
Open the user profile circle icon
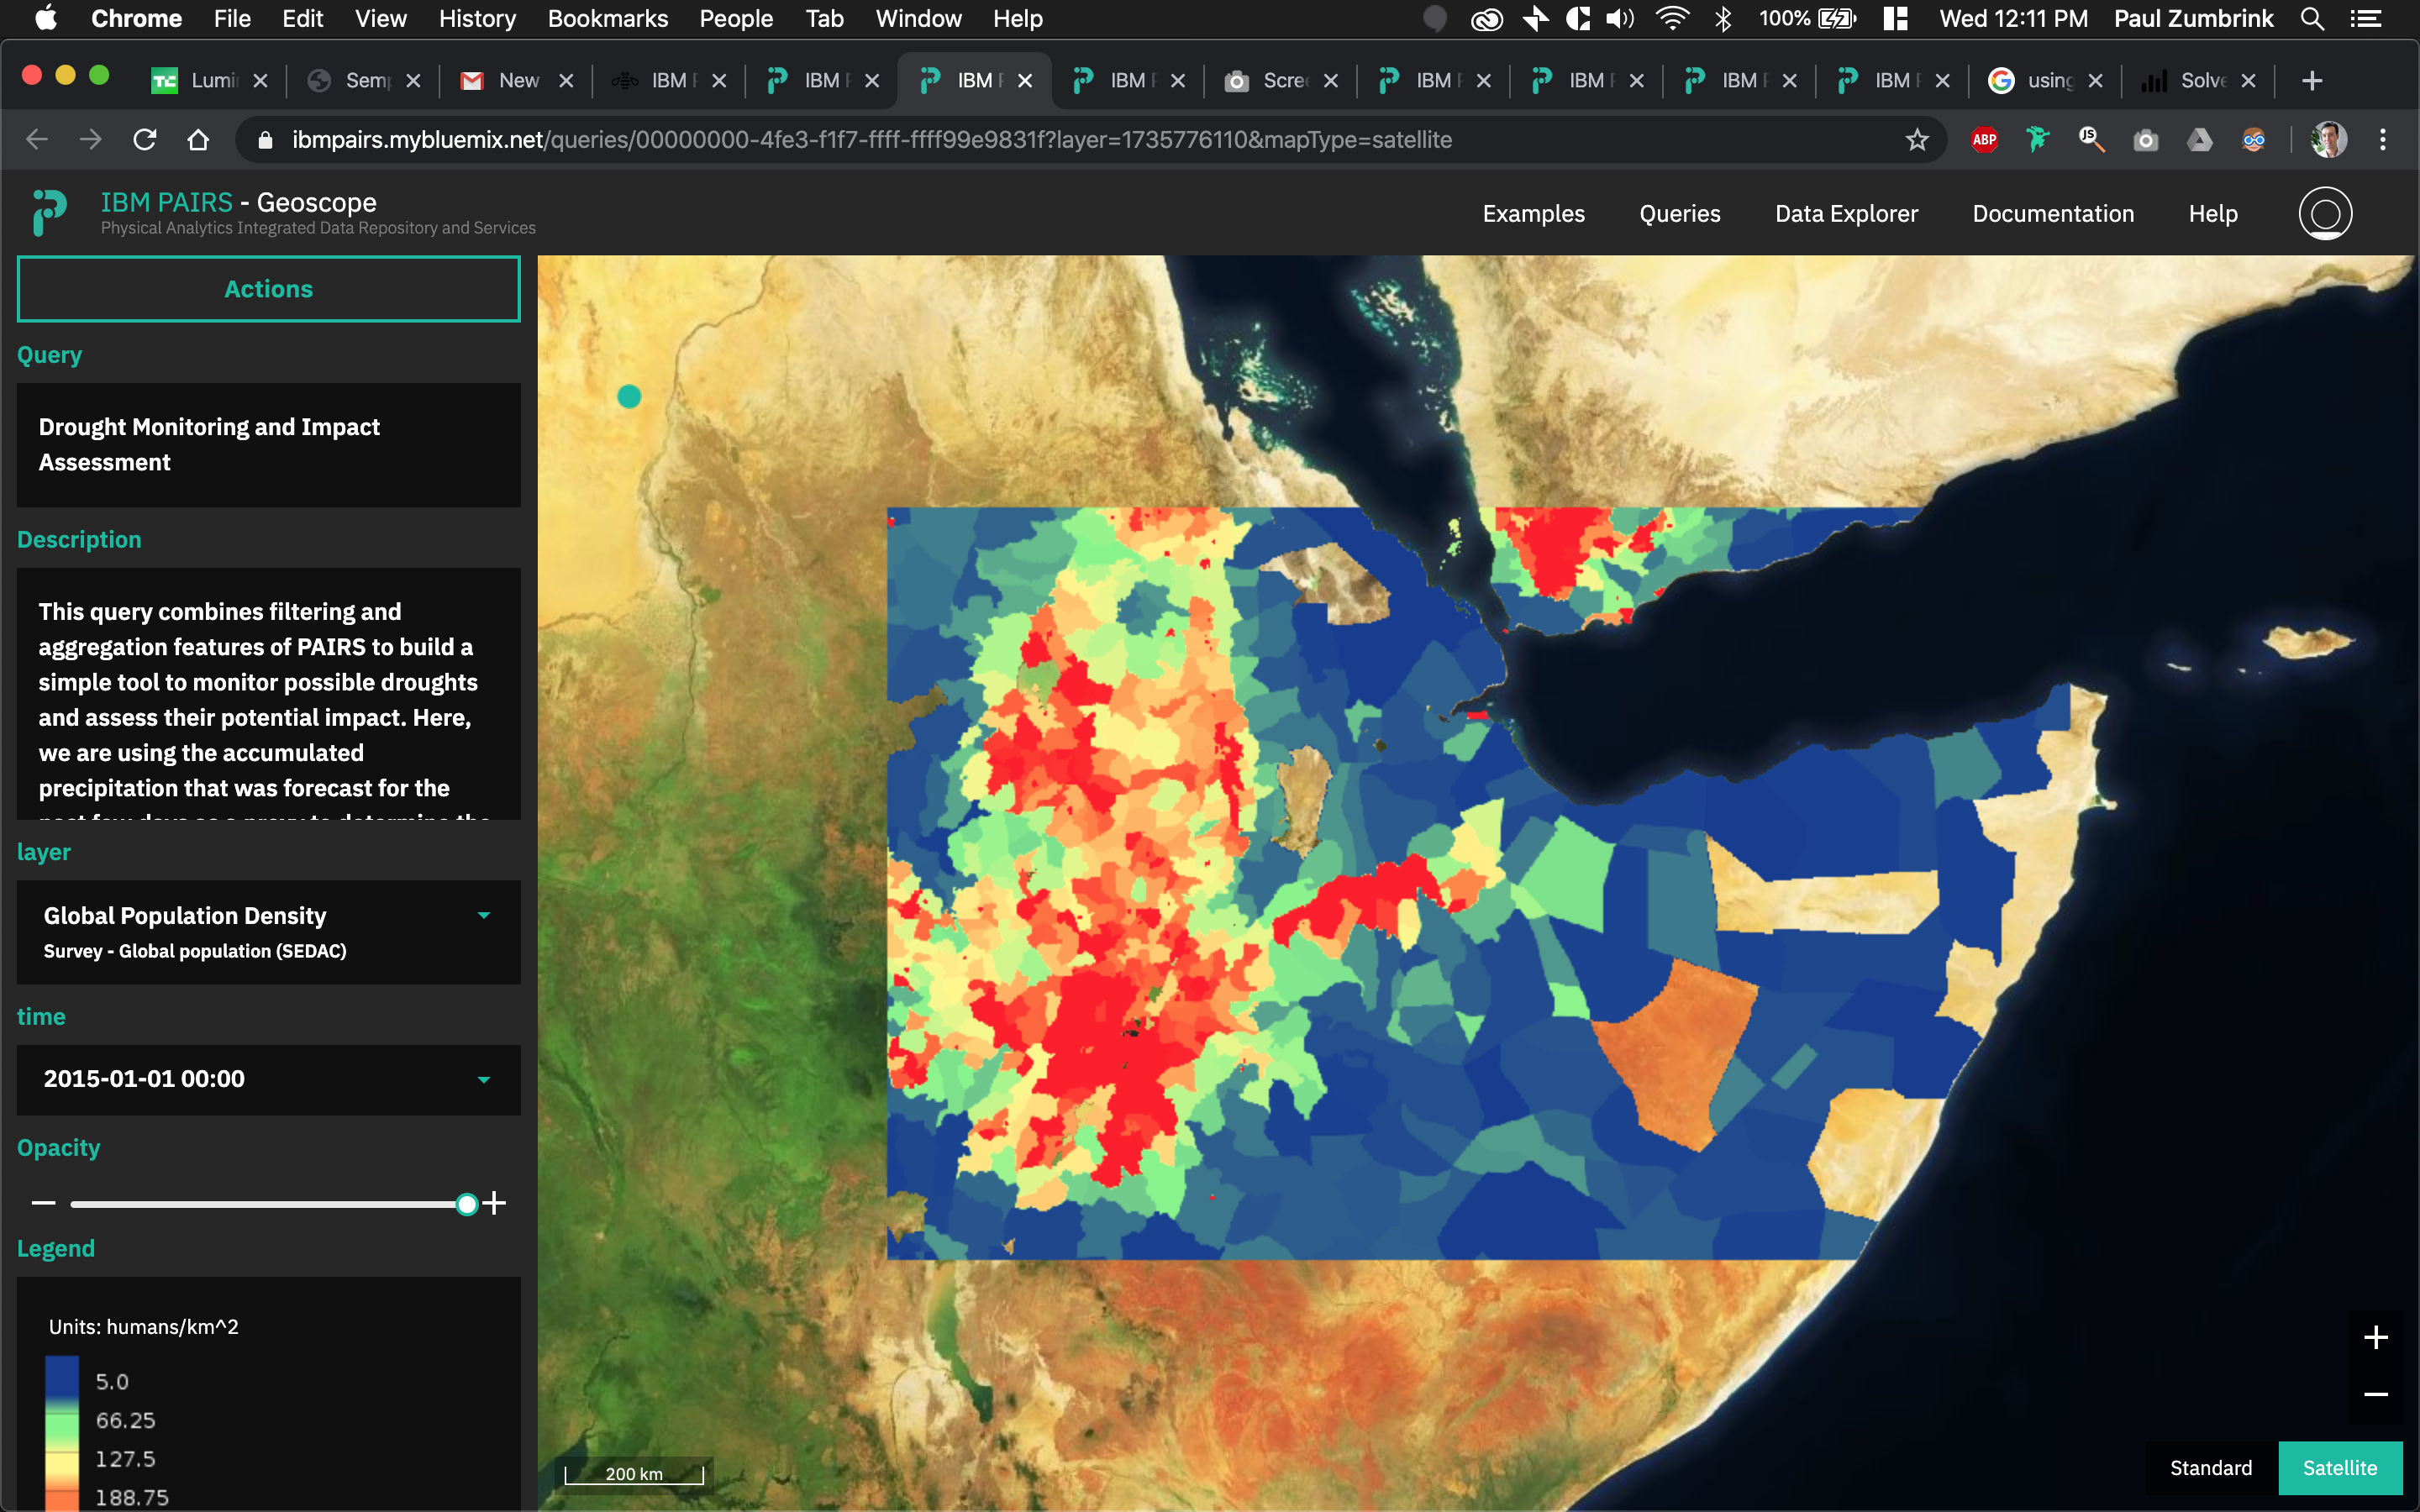(x=2324, y=213)
